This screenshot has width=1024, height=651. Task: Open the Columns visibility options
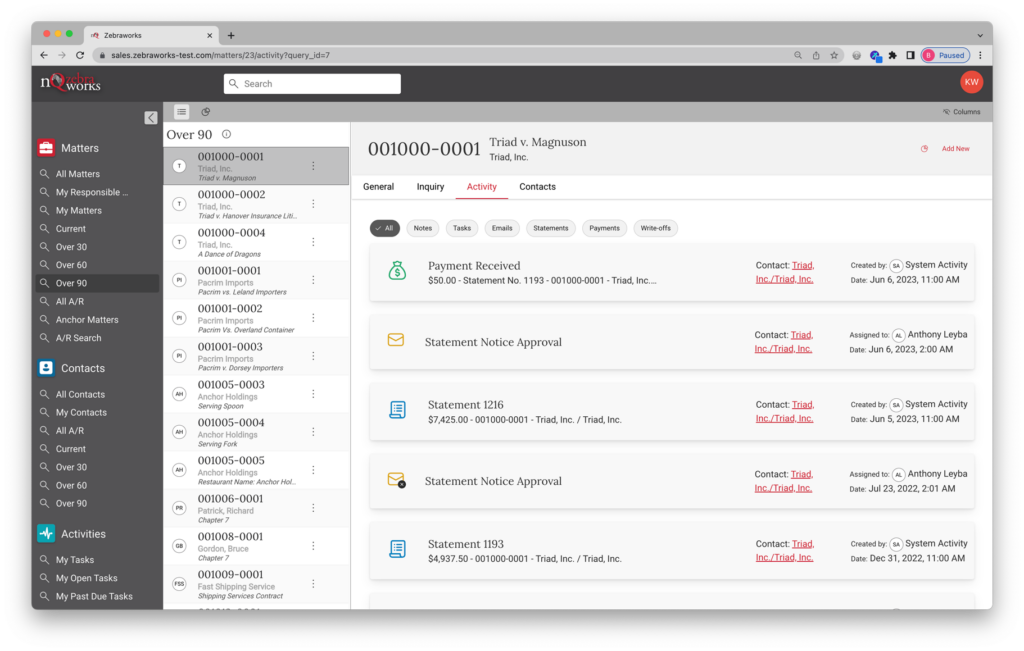pyautogui.click(x=961, y=112)
